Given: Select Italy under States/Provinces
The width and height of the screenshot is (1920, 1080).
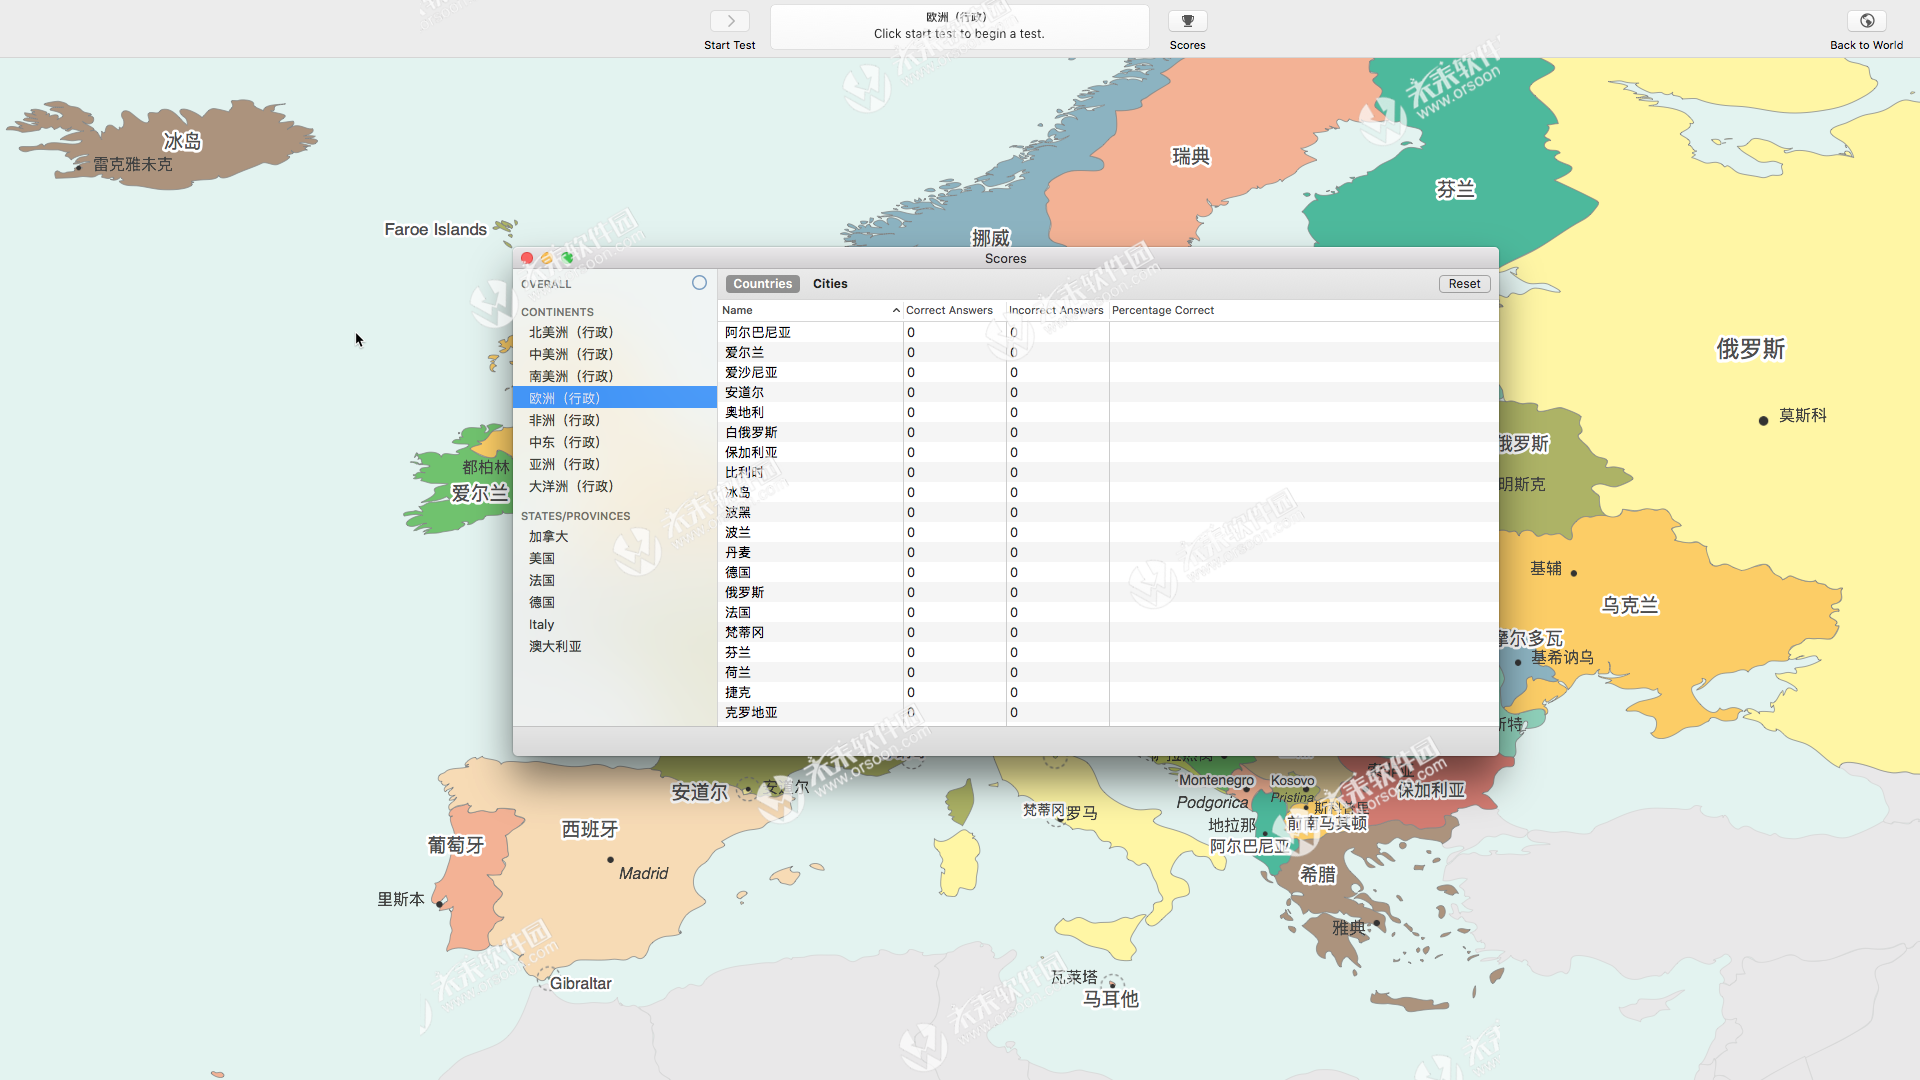Looking at the screenshot, I should click(614, 624).
